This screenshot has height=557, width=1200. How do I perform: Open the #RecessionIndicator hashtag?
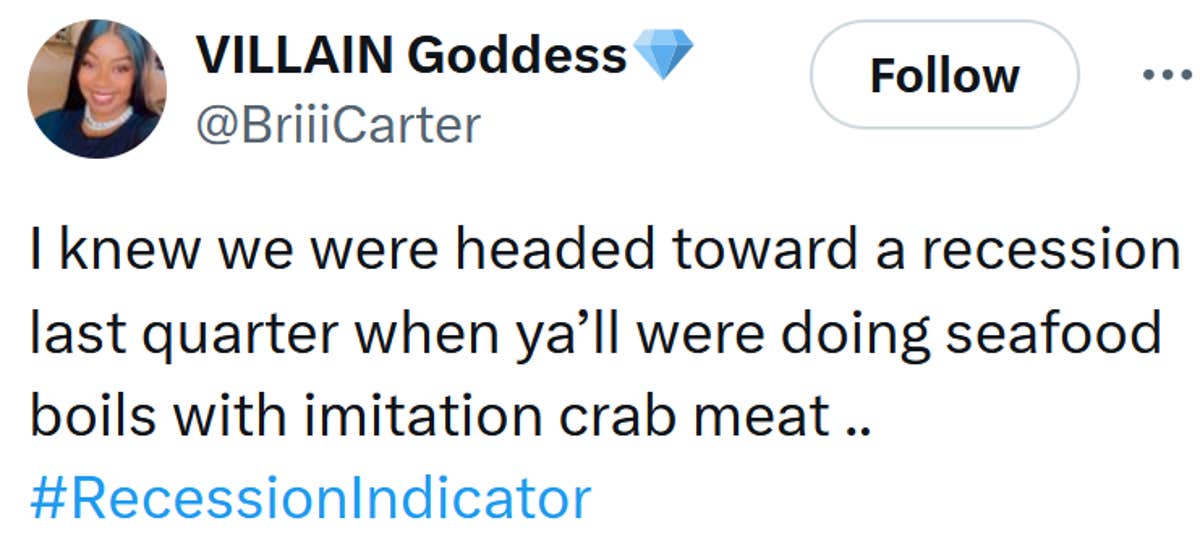coord(310,497)
